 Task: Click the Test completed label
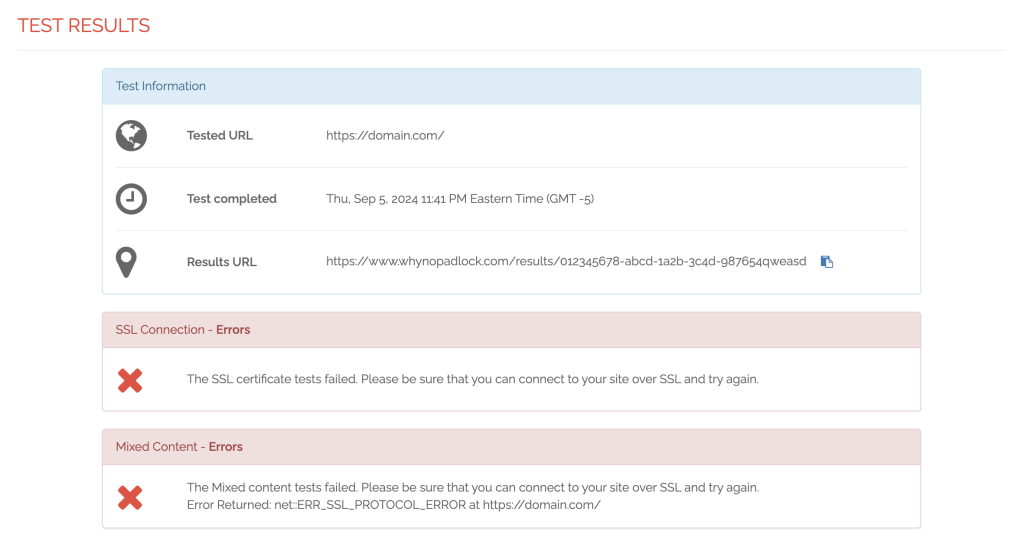coord(232,199)
